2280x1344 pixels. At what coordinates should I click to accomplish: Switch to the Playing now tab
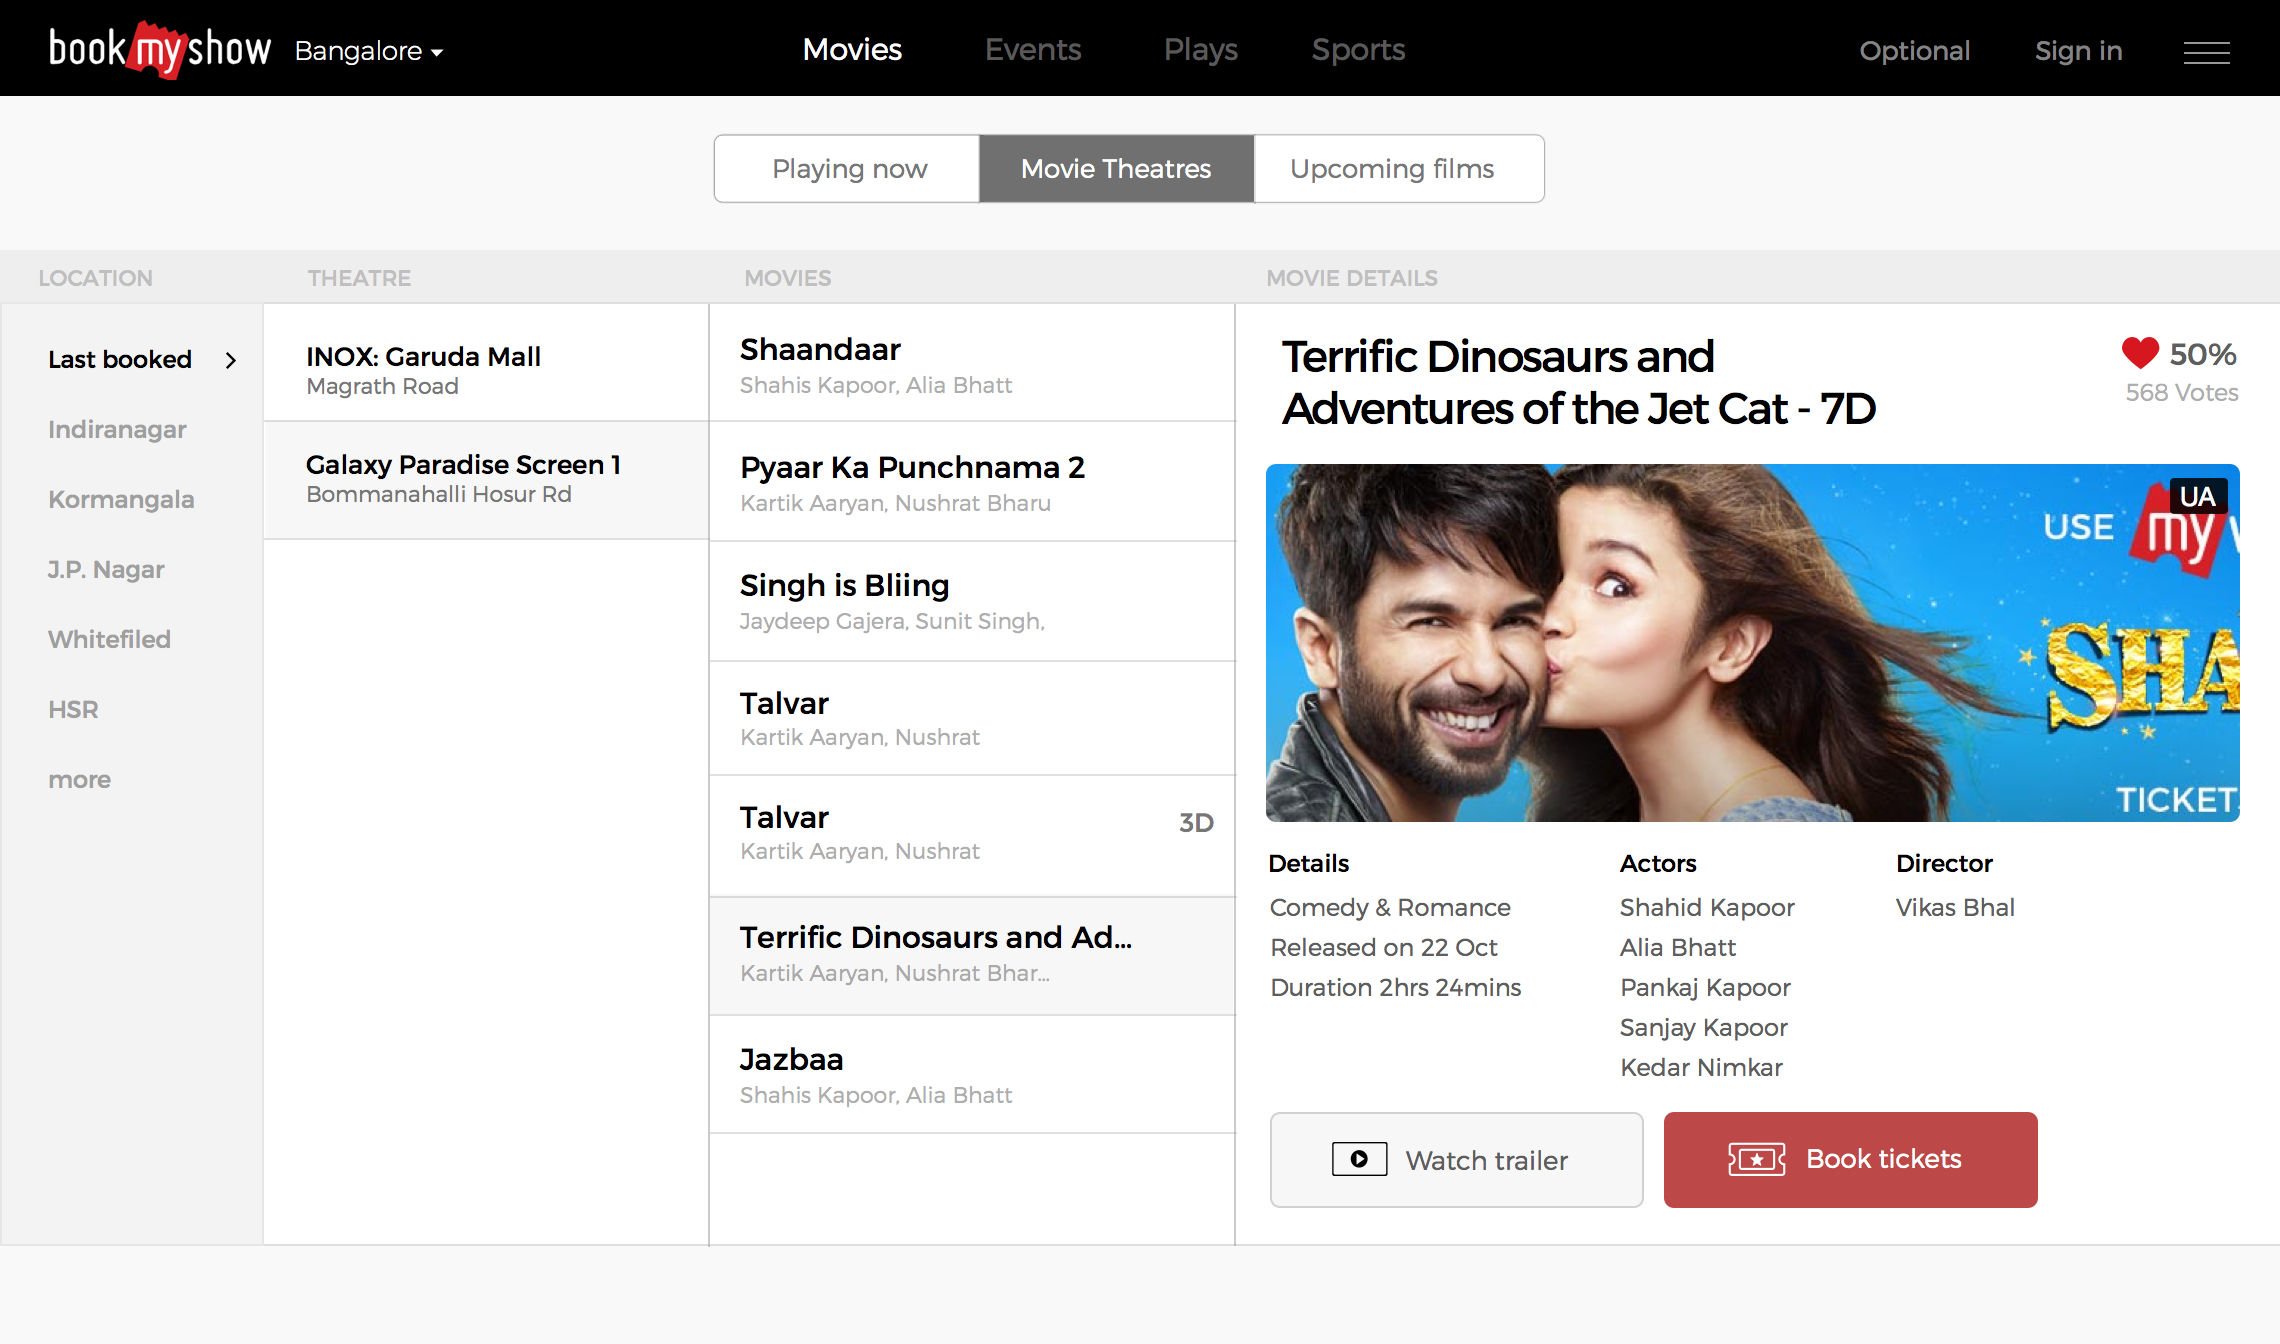pyautogui.click(x=848, y=169)
